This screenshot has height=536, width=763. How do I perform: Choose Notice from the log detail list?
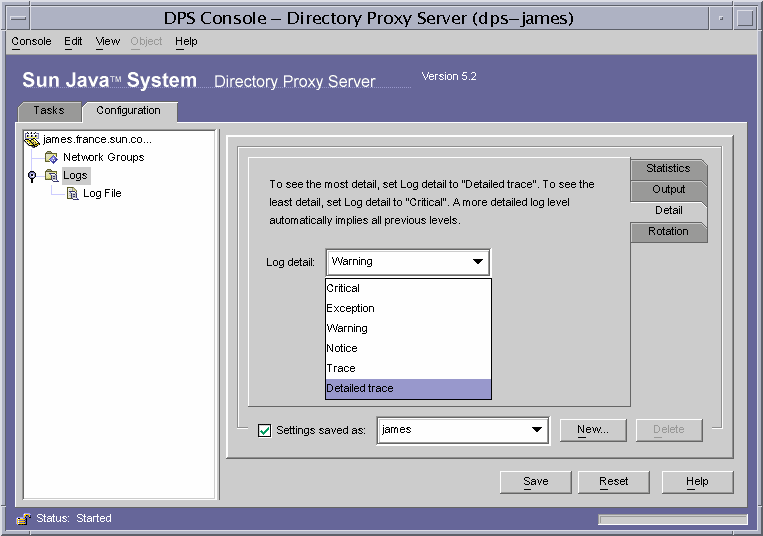point(408,348)
